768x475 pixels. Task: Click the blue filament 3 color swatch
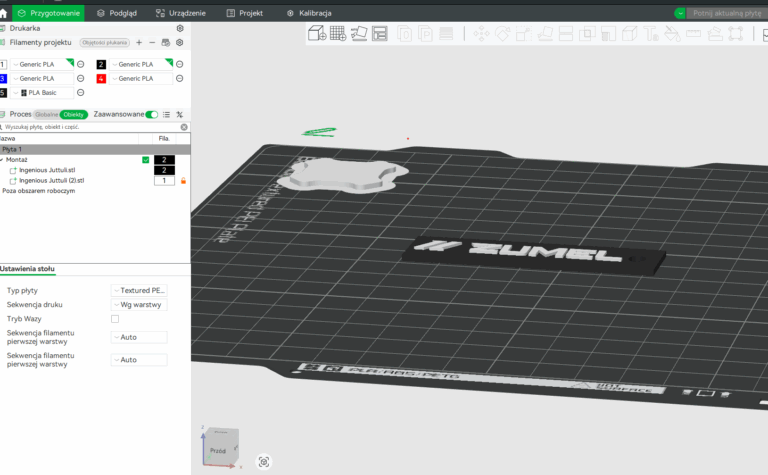point(3,78)
